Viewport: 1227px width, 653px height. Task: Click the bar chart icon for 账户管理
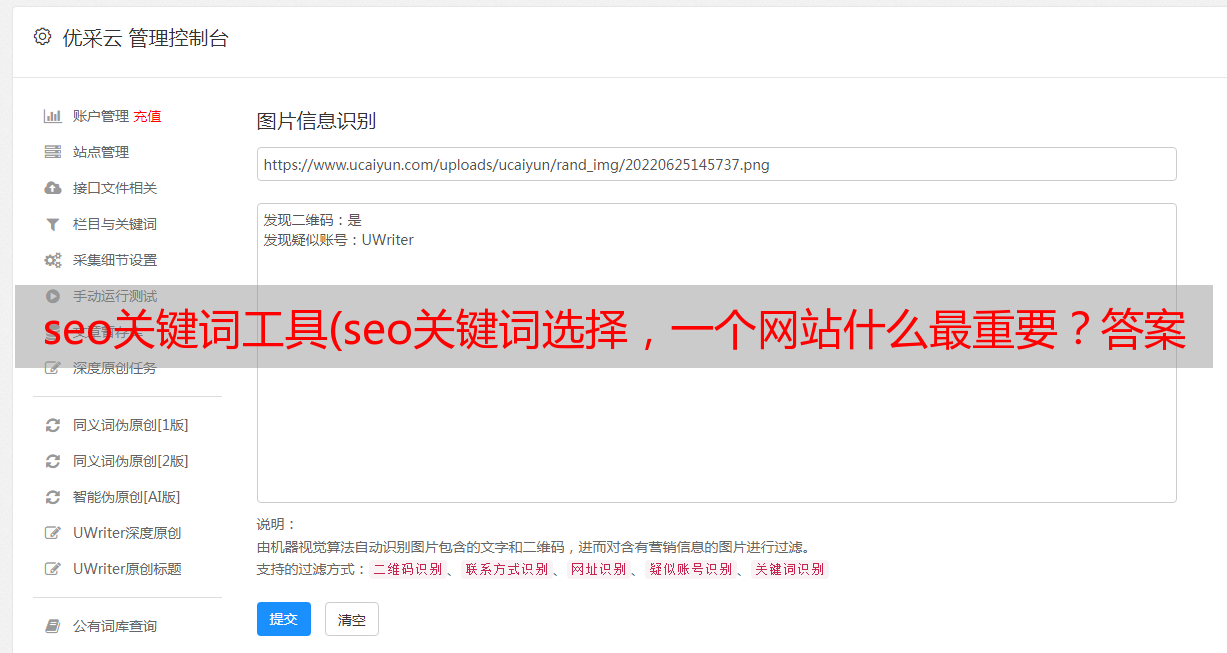pyautogui.click(x=53, y=116)
